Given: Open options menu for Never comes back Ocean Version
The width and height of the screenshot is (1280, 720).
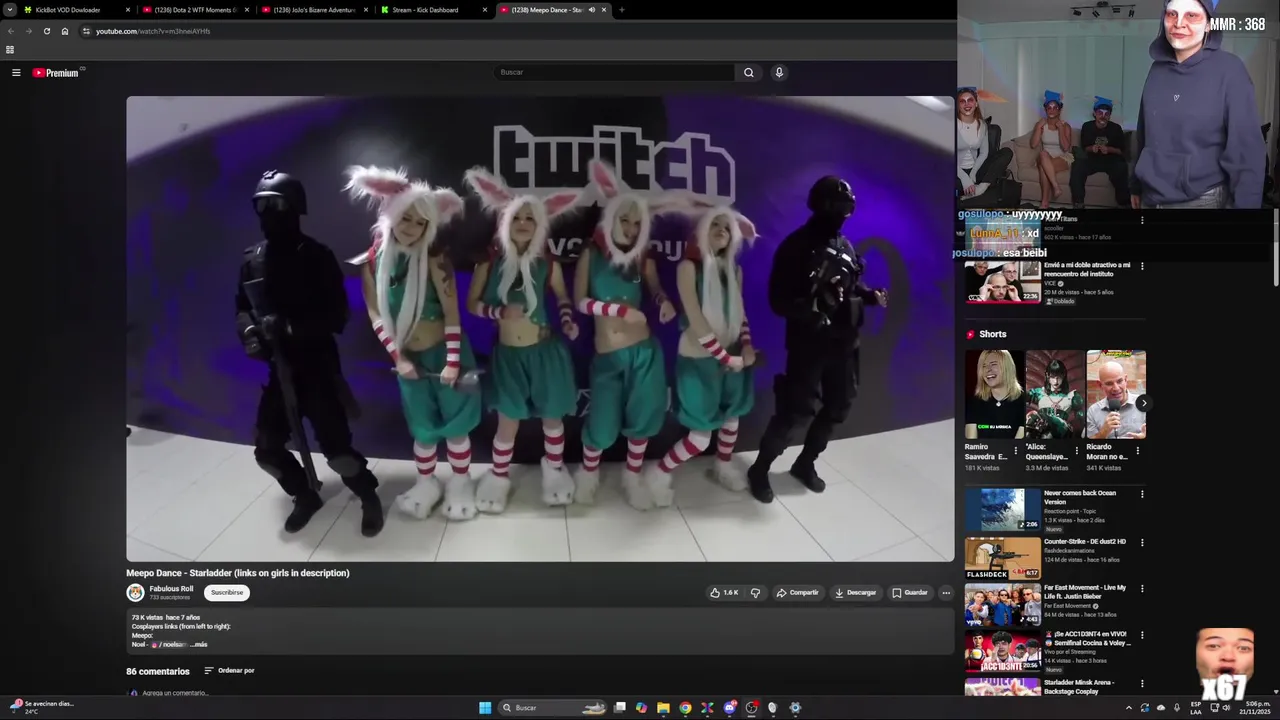Looking at the screenshot, I should click(x=1142, y=494).
